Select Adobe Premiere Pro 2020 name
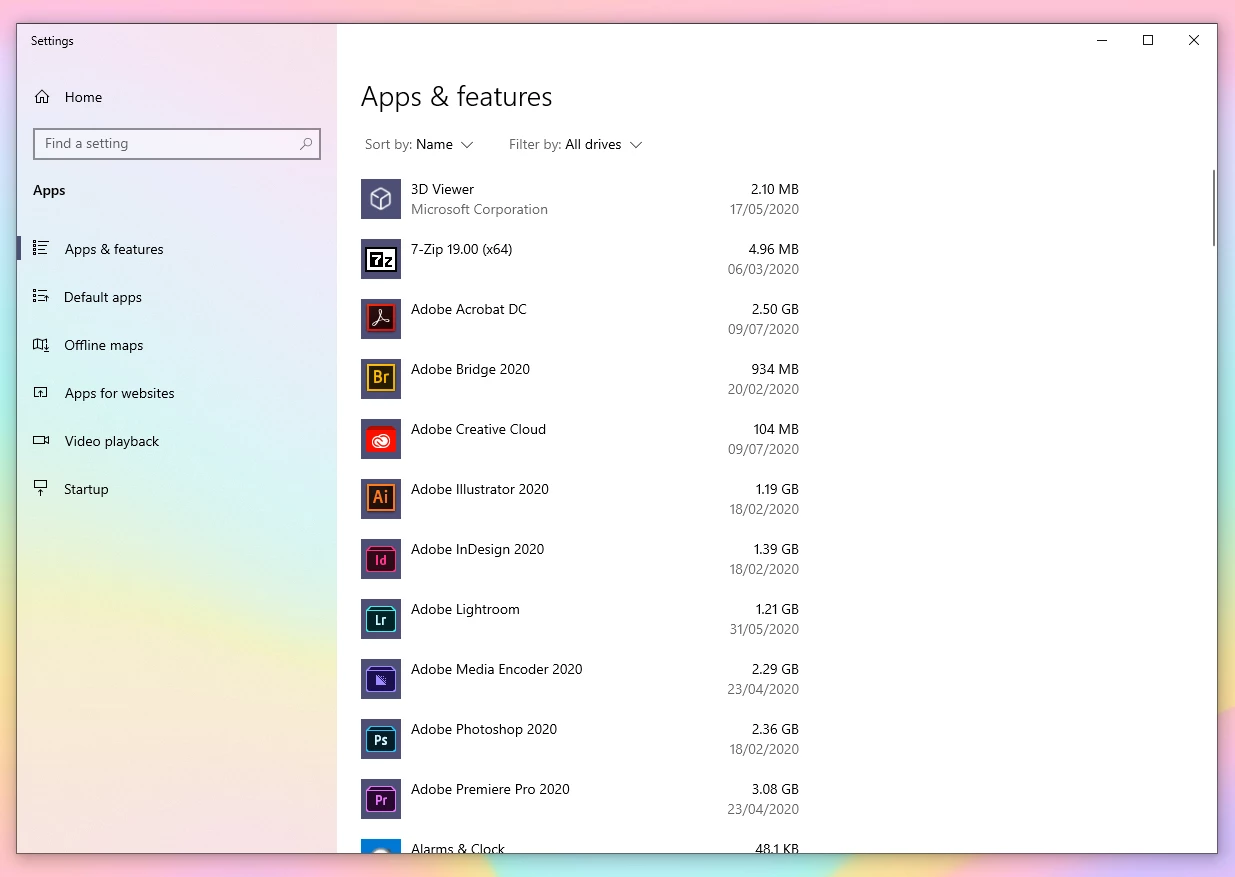The height and width of the screenshot is (877, 1235). click(x=490, y=789)
